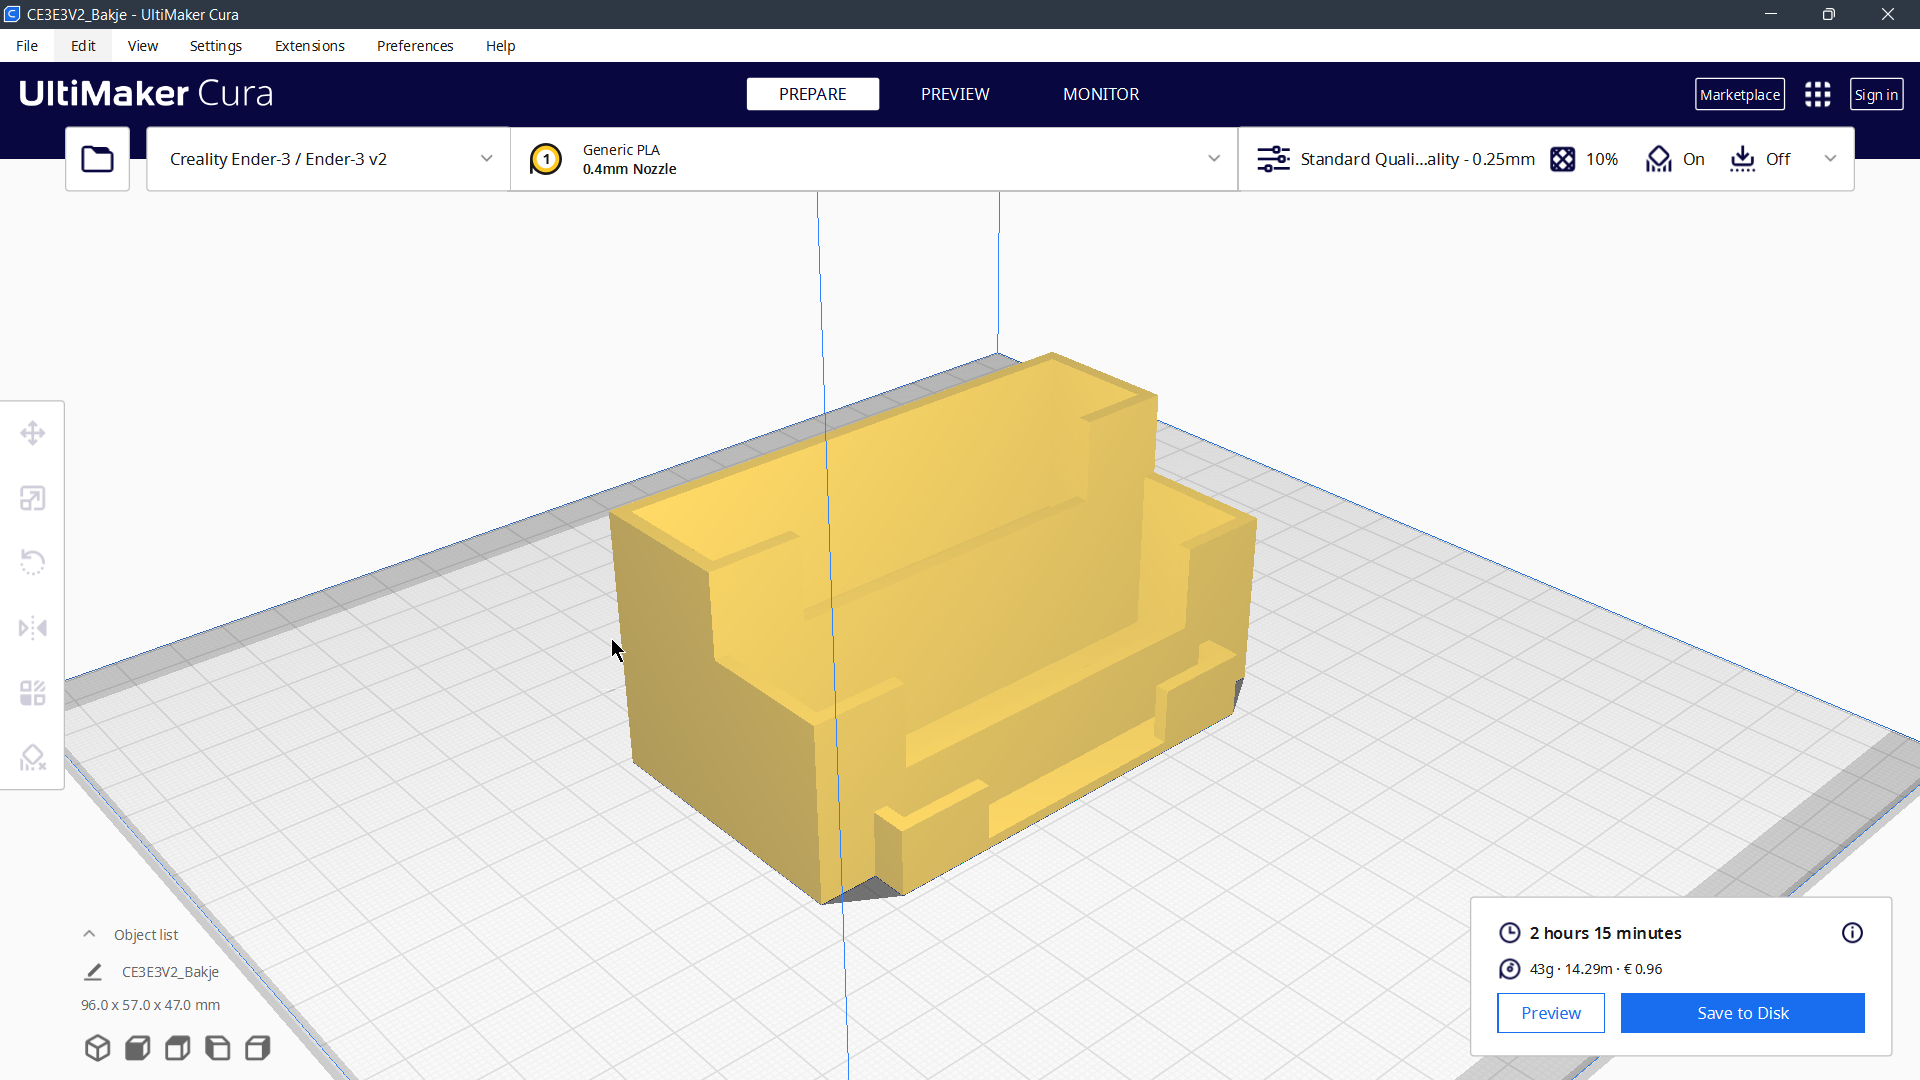Select the front view camera preset

coord(137,1048)
